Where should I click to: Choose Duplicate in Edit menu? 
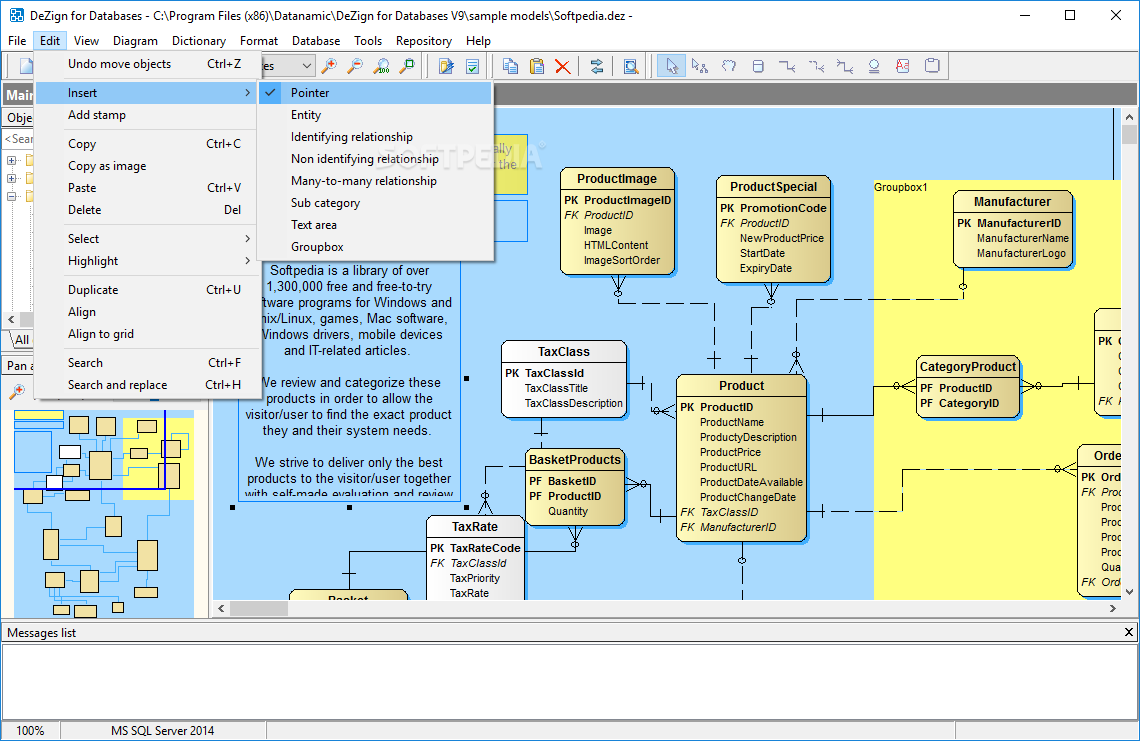147,290
